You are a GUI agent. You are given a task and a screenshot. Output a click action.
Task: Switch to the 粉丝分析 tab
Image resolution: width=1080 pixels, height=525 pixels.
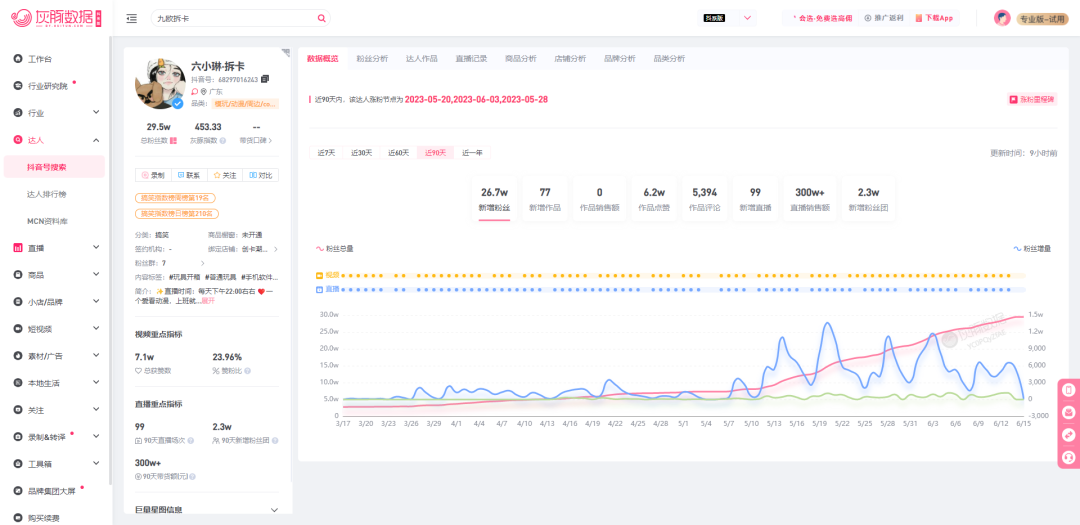coord(372,59)
